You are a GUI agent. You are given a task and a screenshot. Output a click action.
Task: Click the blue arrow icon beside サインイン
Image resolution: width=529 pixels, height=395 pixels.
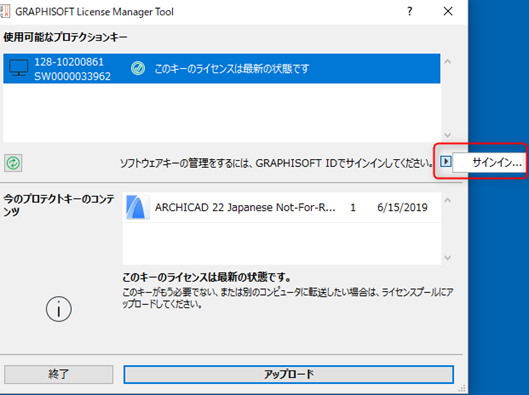[446, 162]
